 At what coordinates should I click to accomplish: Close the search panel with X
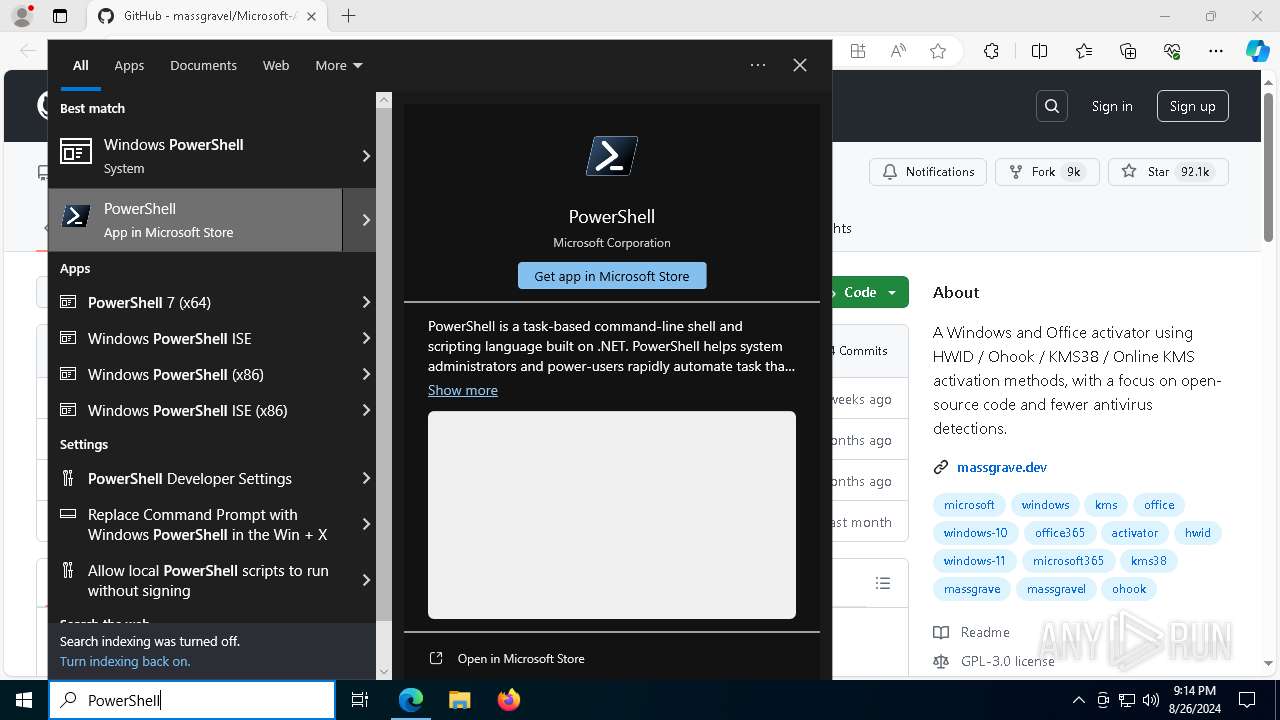click(x=800, y=65)
